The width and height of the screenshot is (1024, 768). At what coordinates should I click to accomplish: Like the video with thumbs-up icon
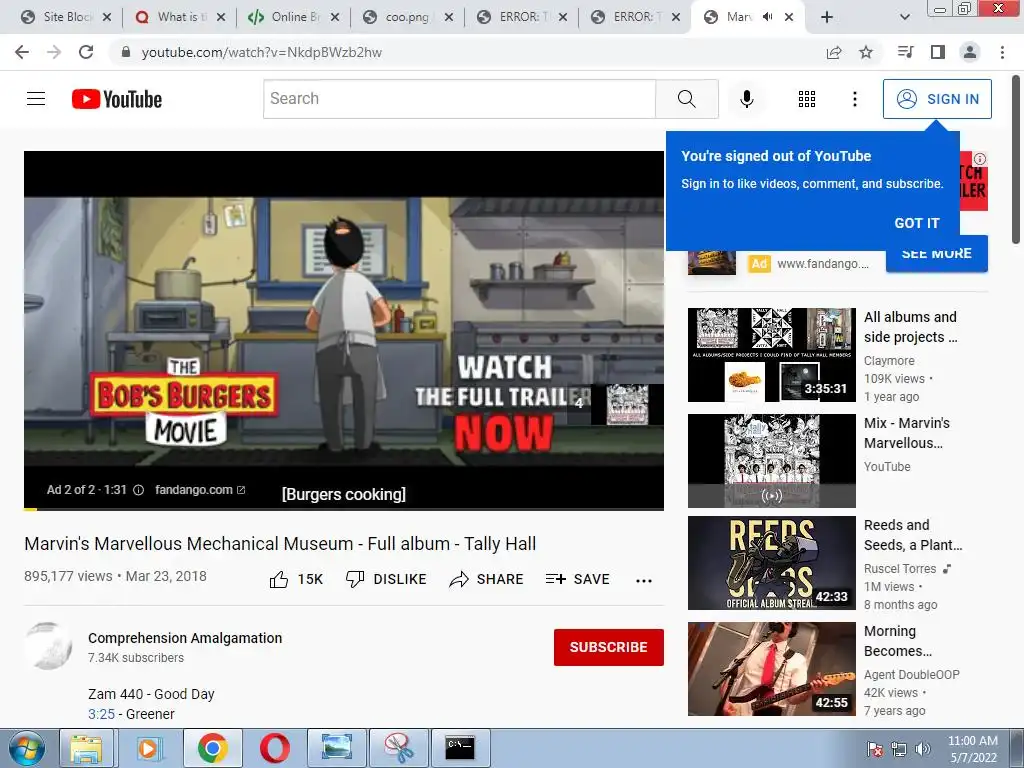279,579
